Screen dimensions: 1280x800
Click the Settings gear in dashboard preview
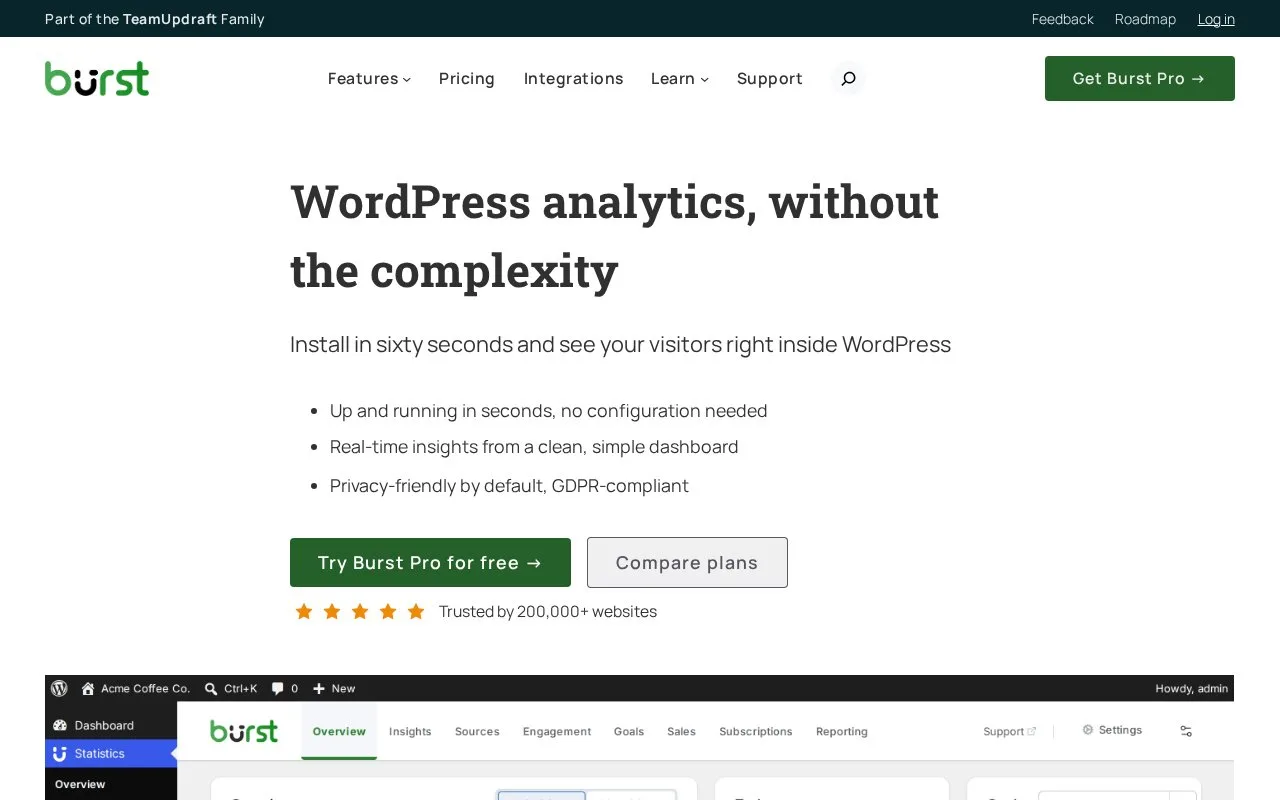[1088, 730]
